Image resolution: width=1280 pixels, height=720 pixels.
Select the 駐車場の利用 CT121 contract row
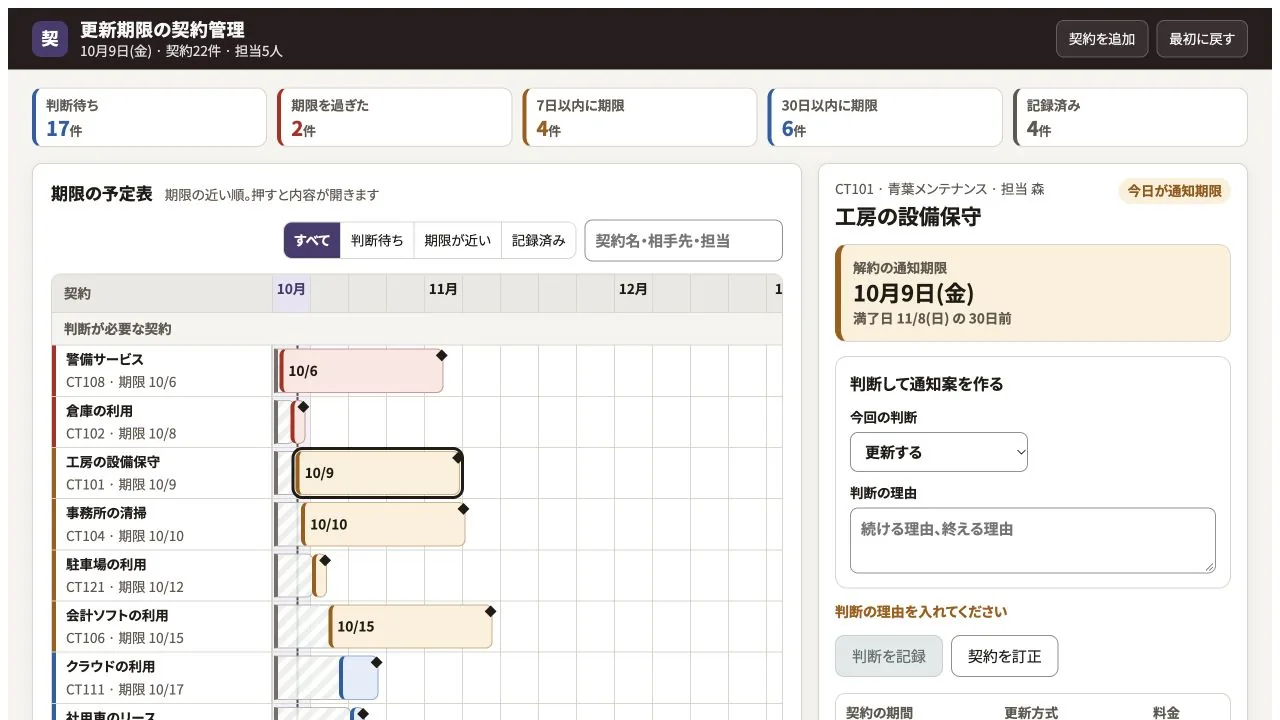(x=162, y=575)
